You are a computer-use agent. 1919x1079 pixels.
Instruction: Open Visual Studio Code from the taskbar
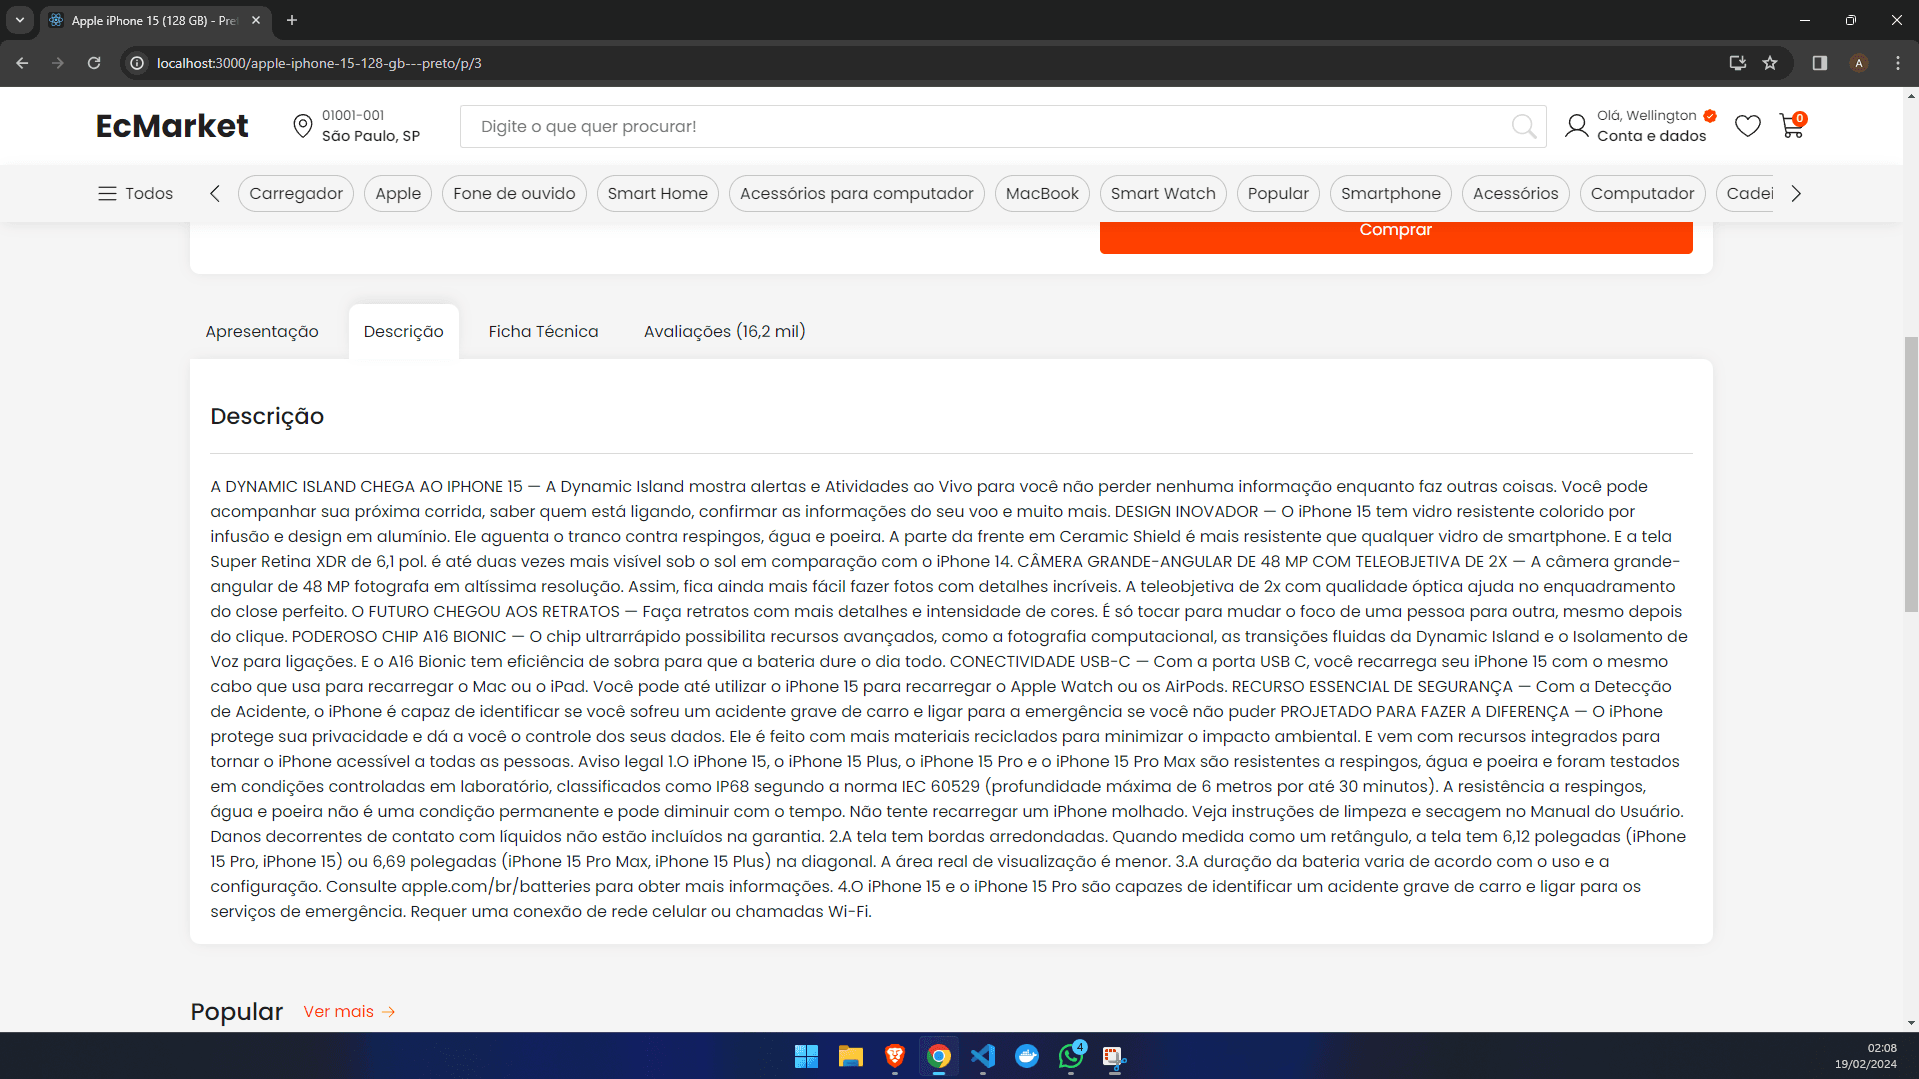[x=982, y=1056]
